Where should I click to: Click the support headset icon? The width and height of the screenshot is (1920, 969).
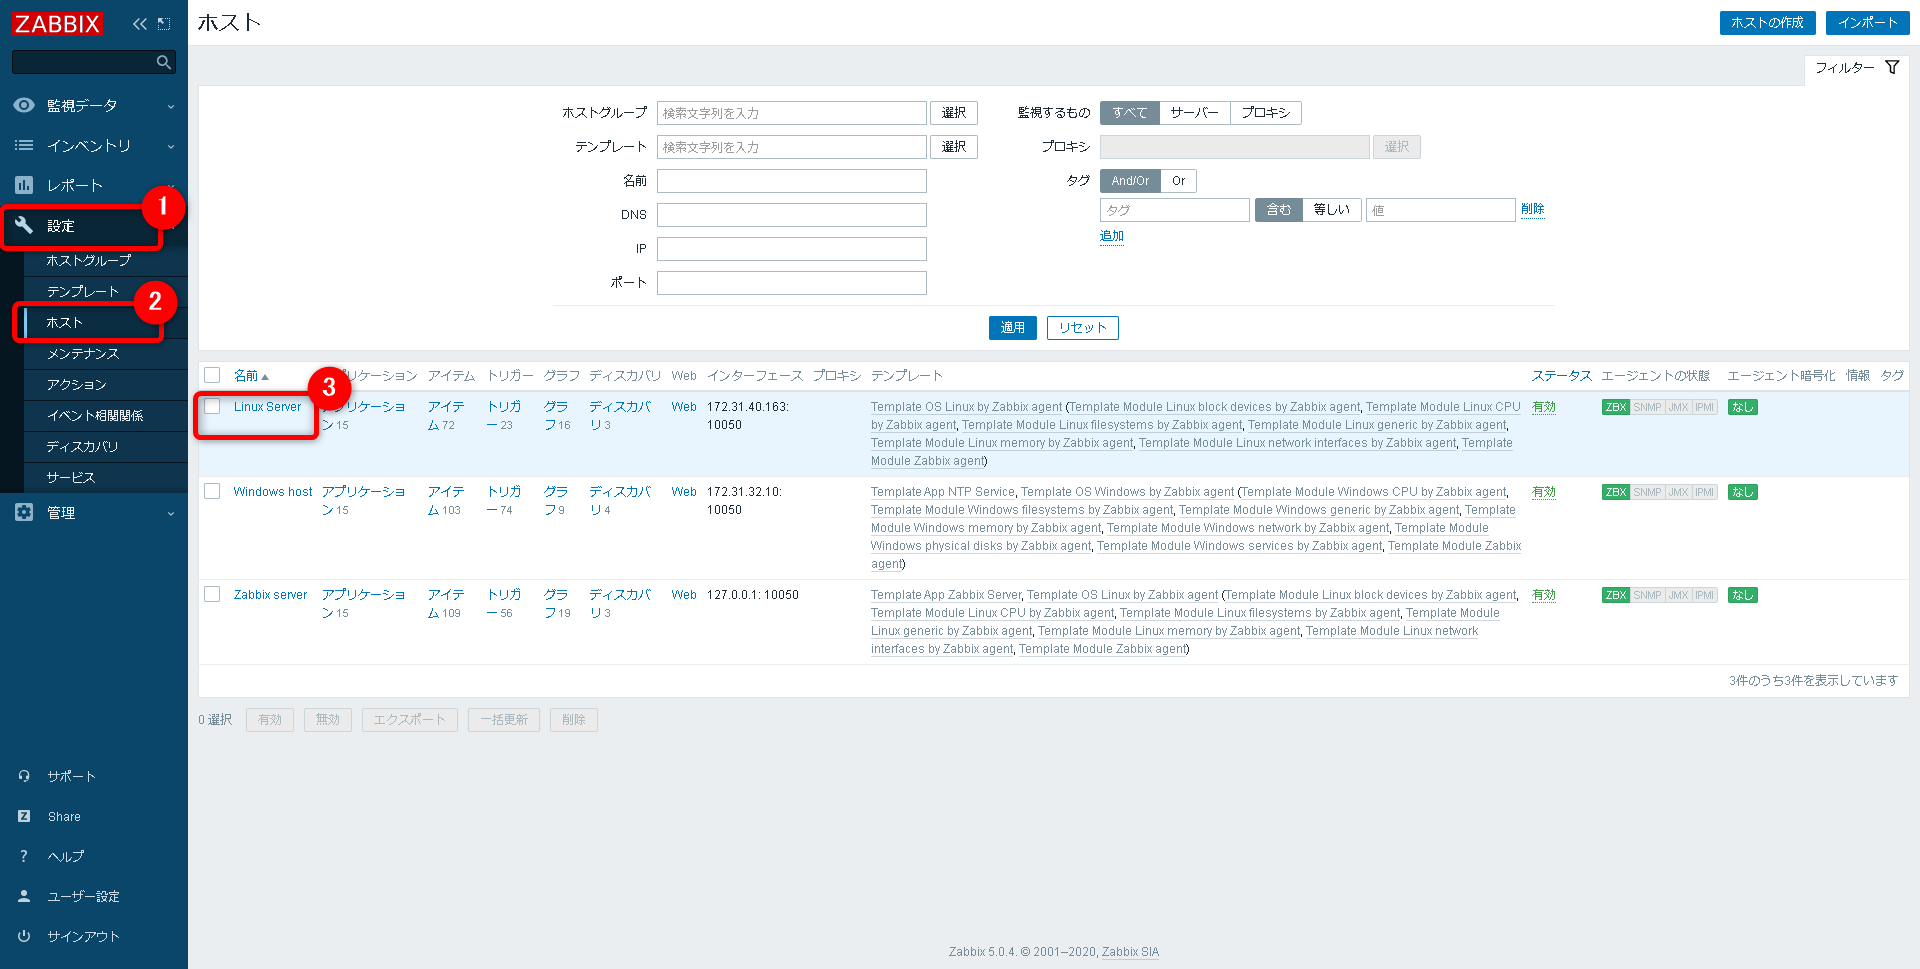pos(24,776)
